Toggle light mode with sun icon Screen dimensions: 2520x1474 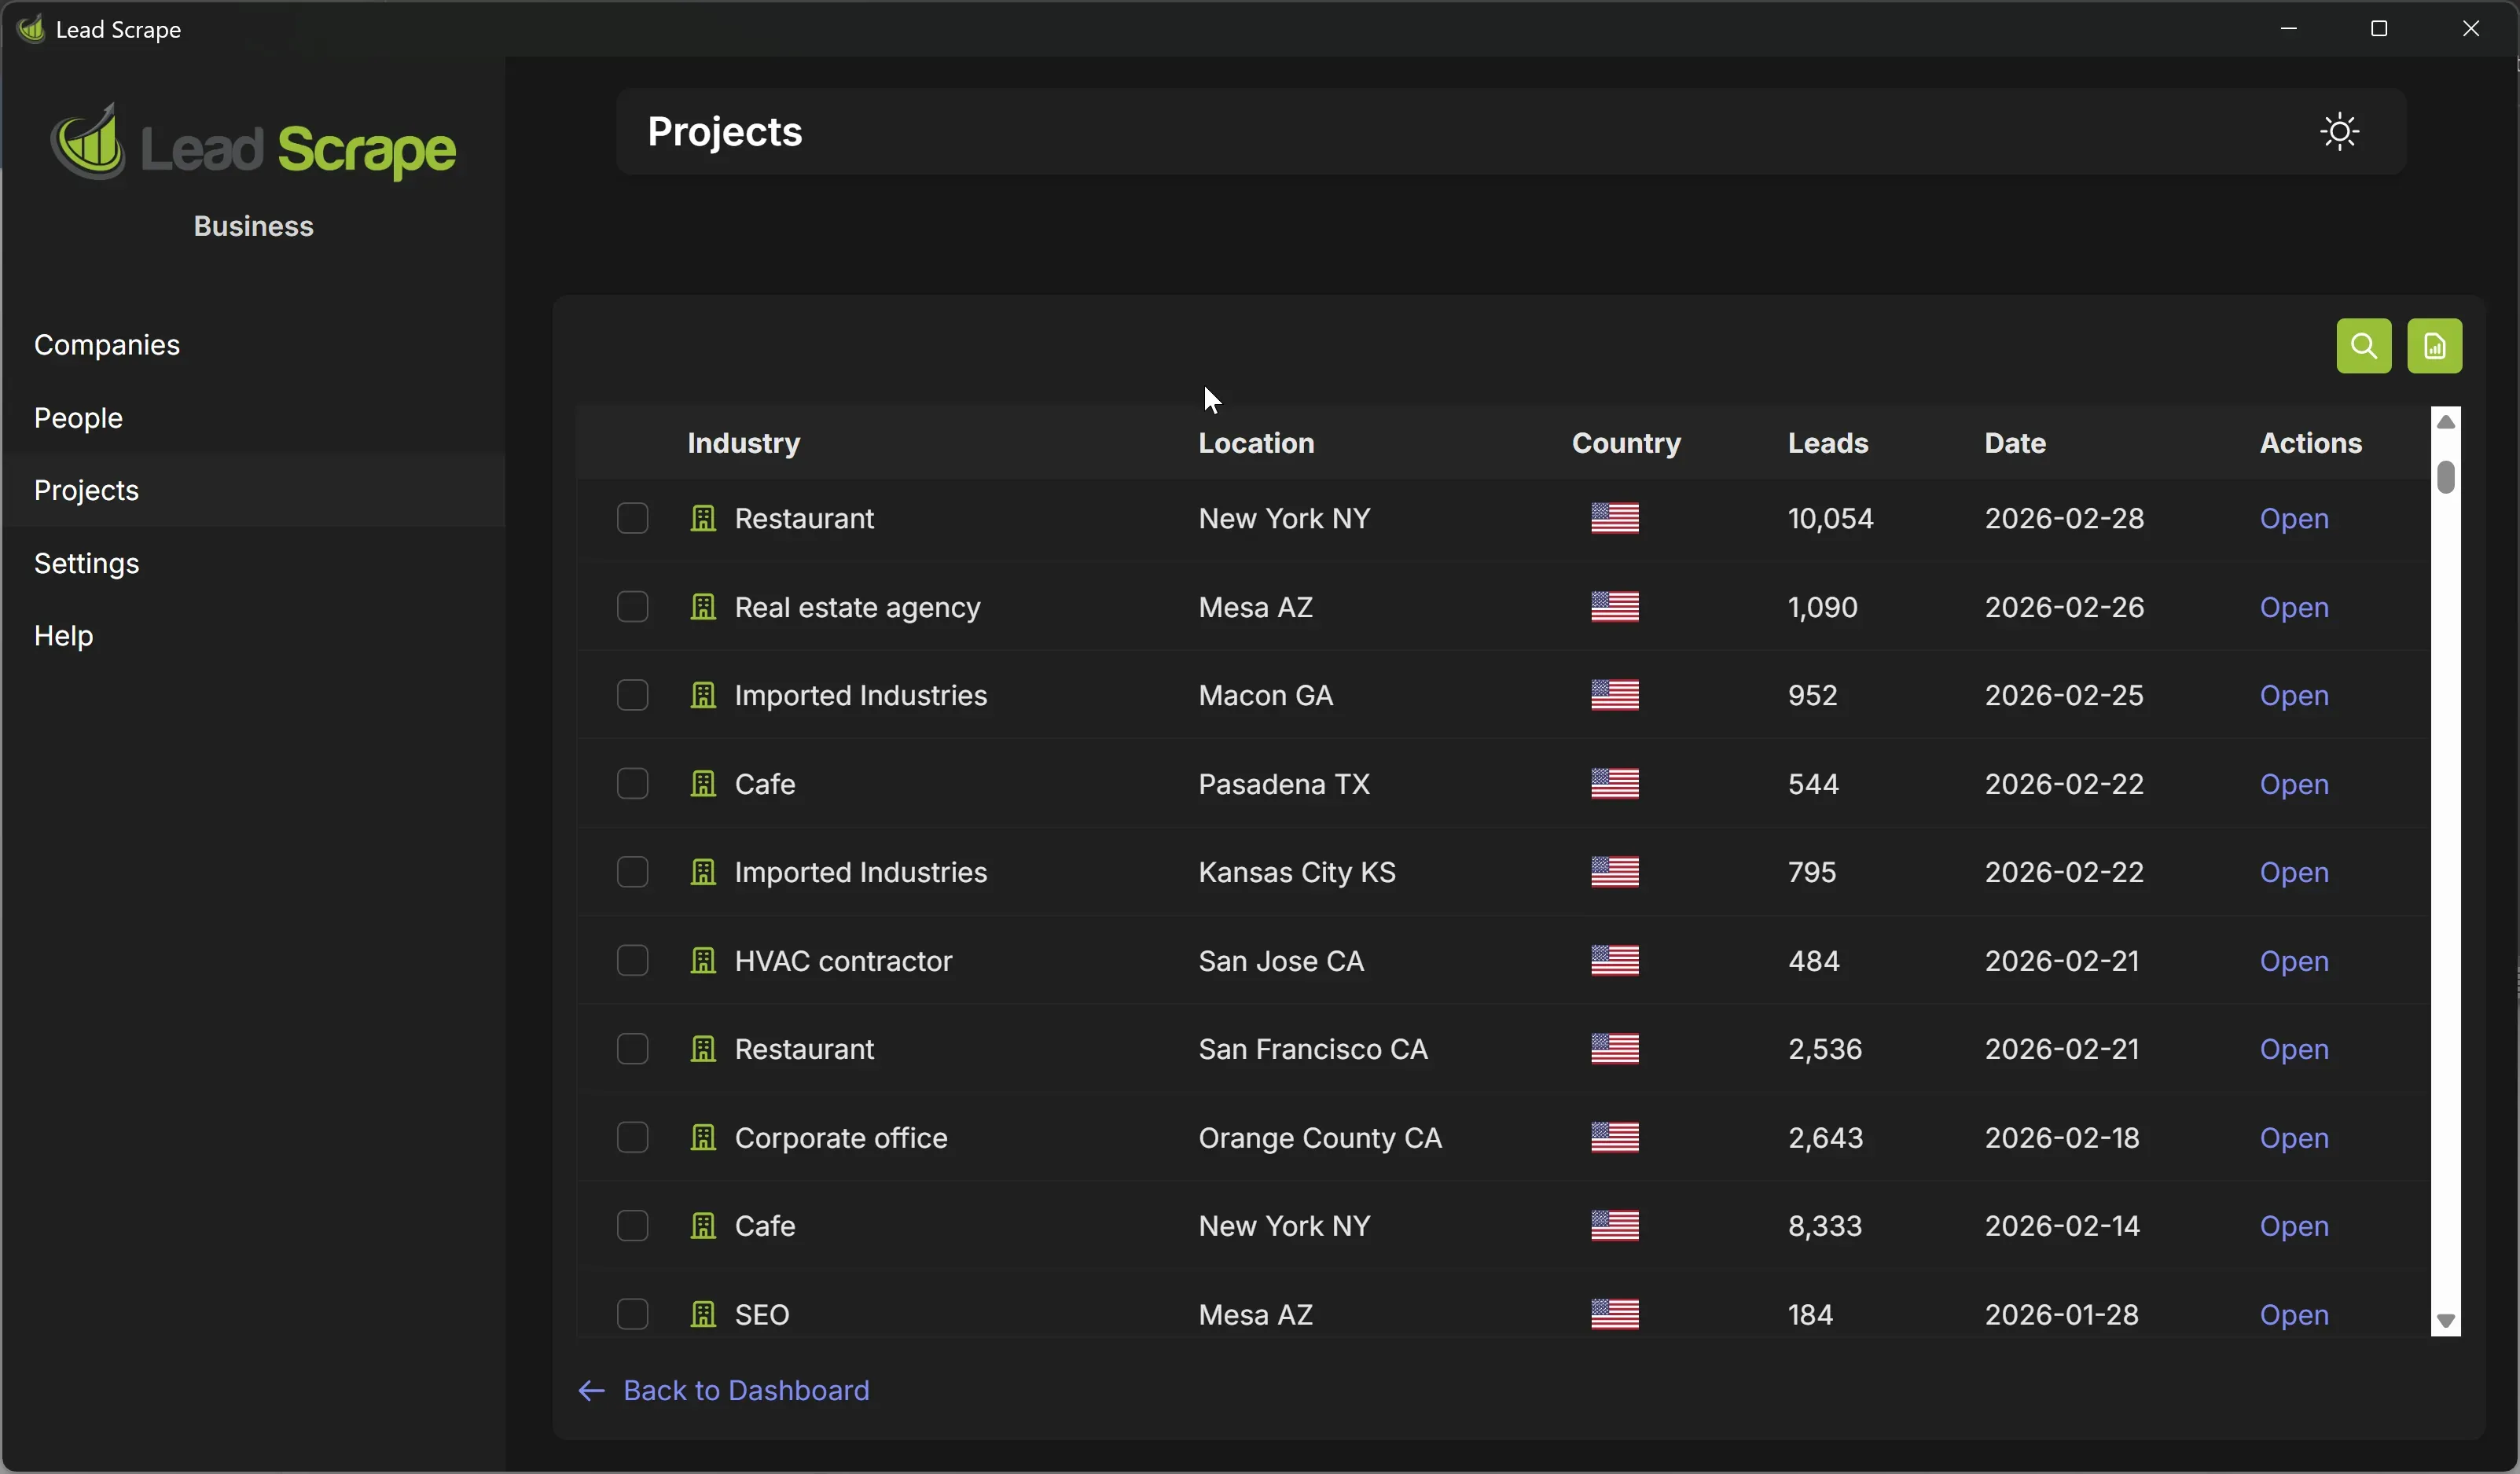pos(2339,132)
